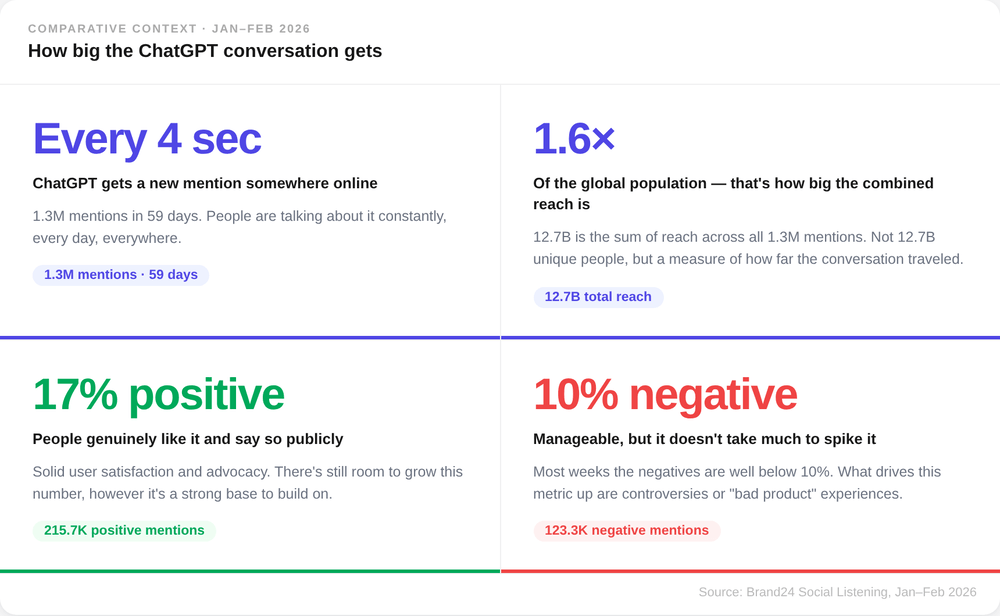Click "ChatGPT gets a new mention somewhere online" subheading
The height and width of the screenshot is (616, 1000).
pos(205,183)
